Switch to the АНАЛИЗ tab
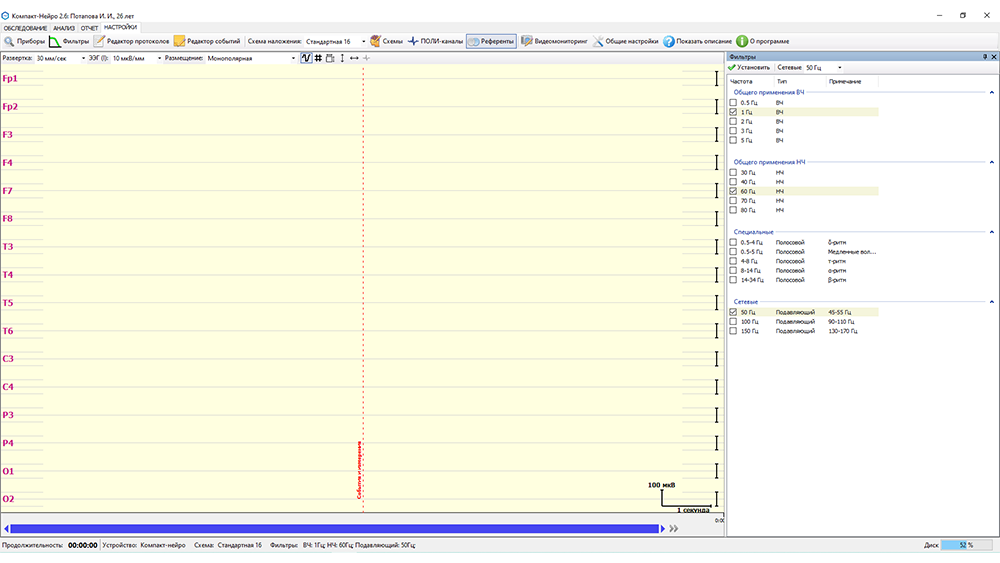Viewport: 1000px width, 563px height. 64,27
